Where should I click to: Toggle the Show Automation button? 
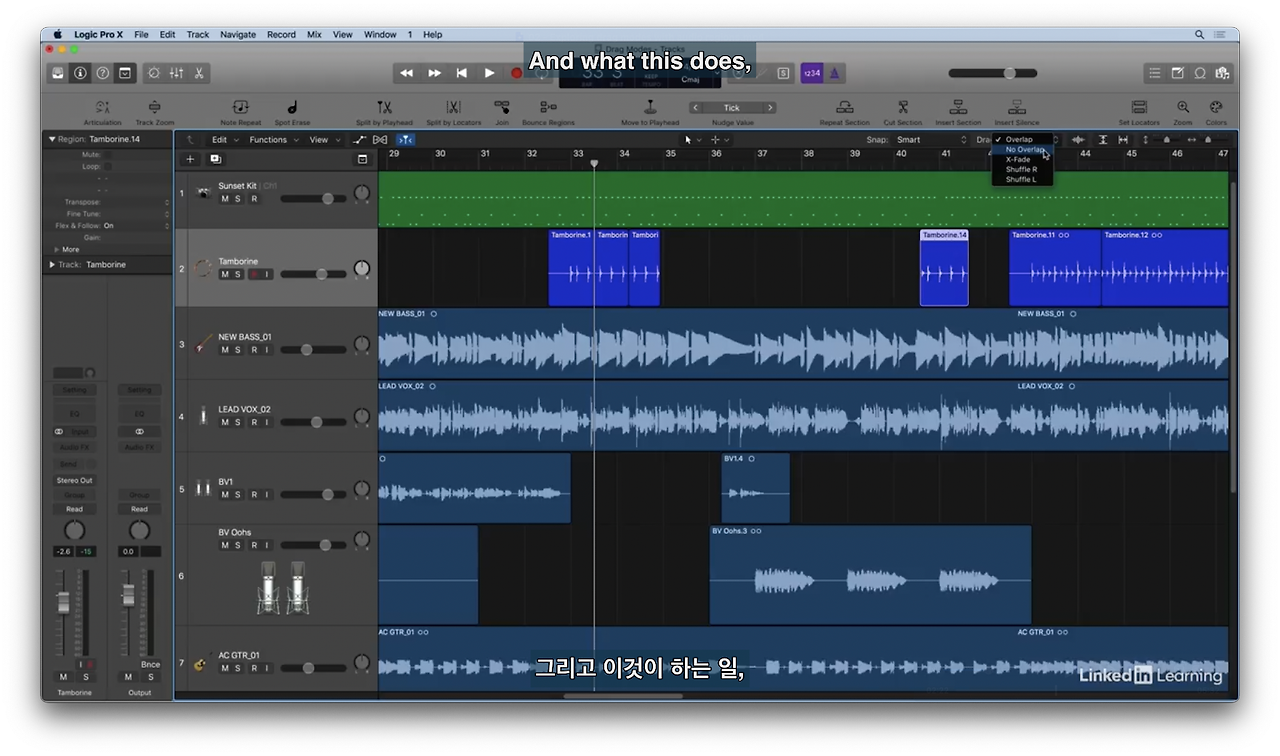click(x=361, y=140)
